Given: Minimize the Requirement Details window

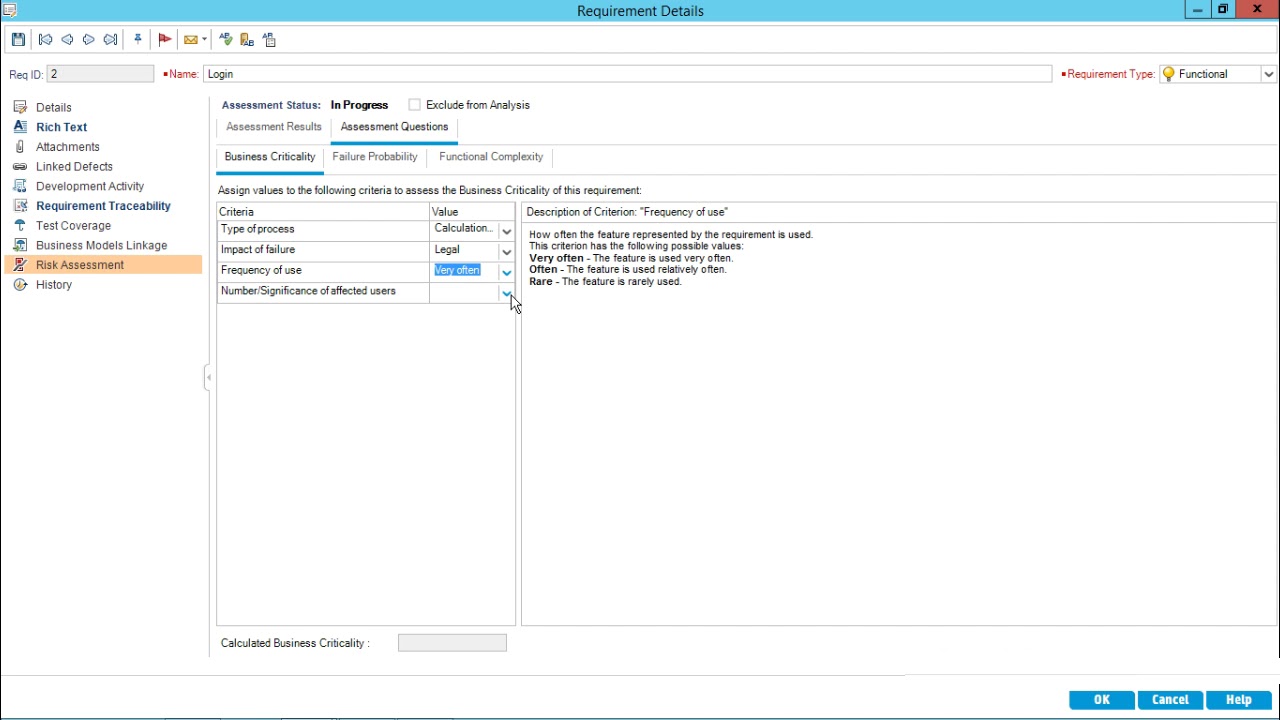Looking at the screenshot, I should click(1197, 10).
